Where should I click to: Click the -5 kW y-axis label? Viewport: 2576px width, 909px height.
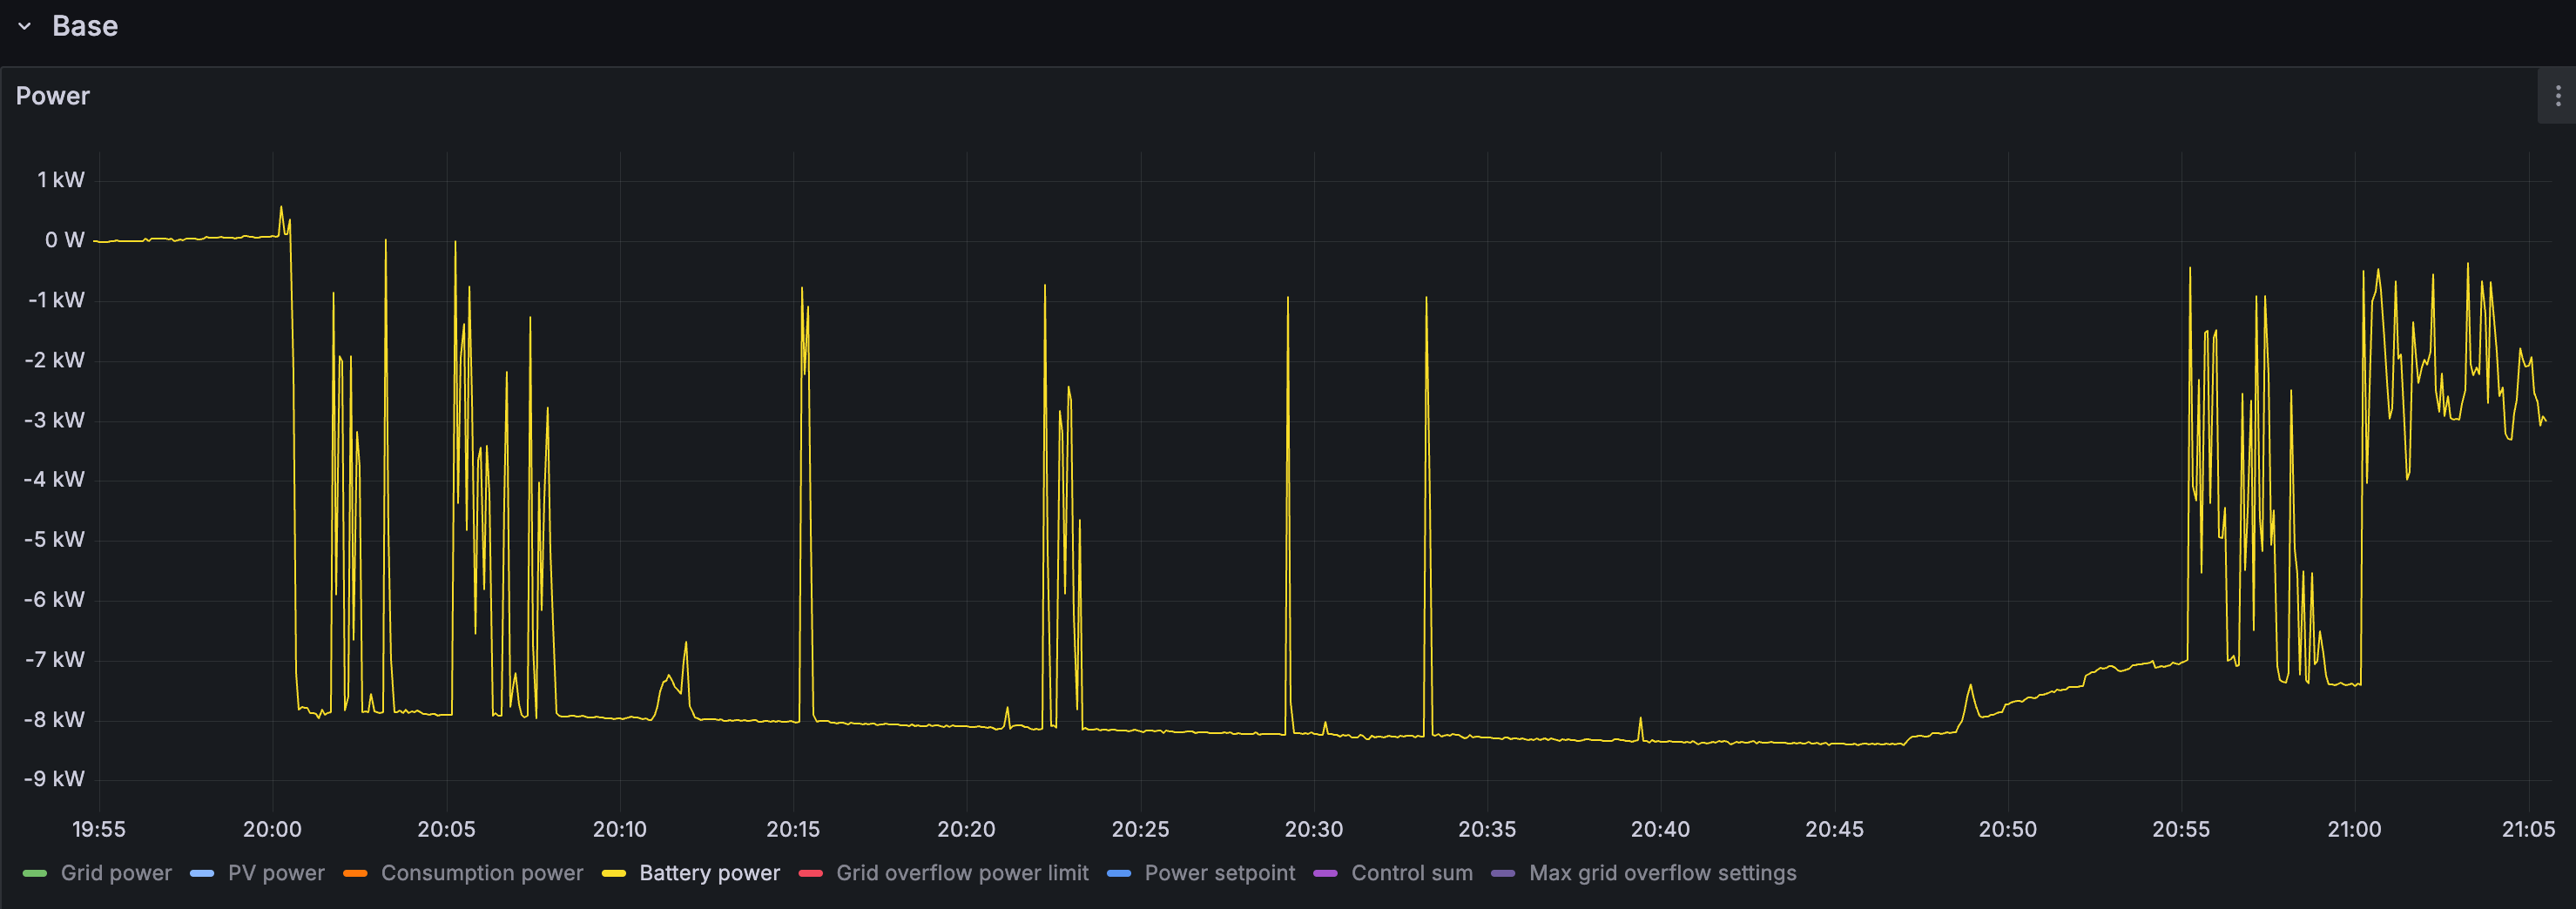coord(54,540)
